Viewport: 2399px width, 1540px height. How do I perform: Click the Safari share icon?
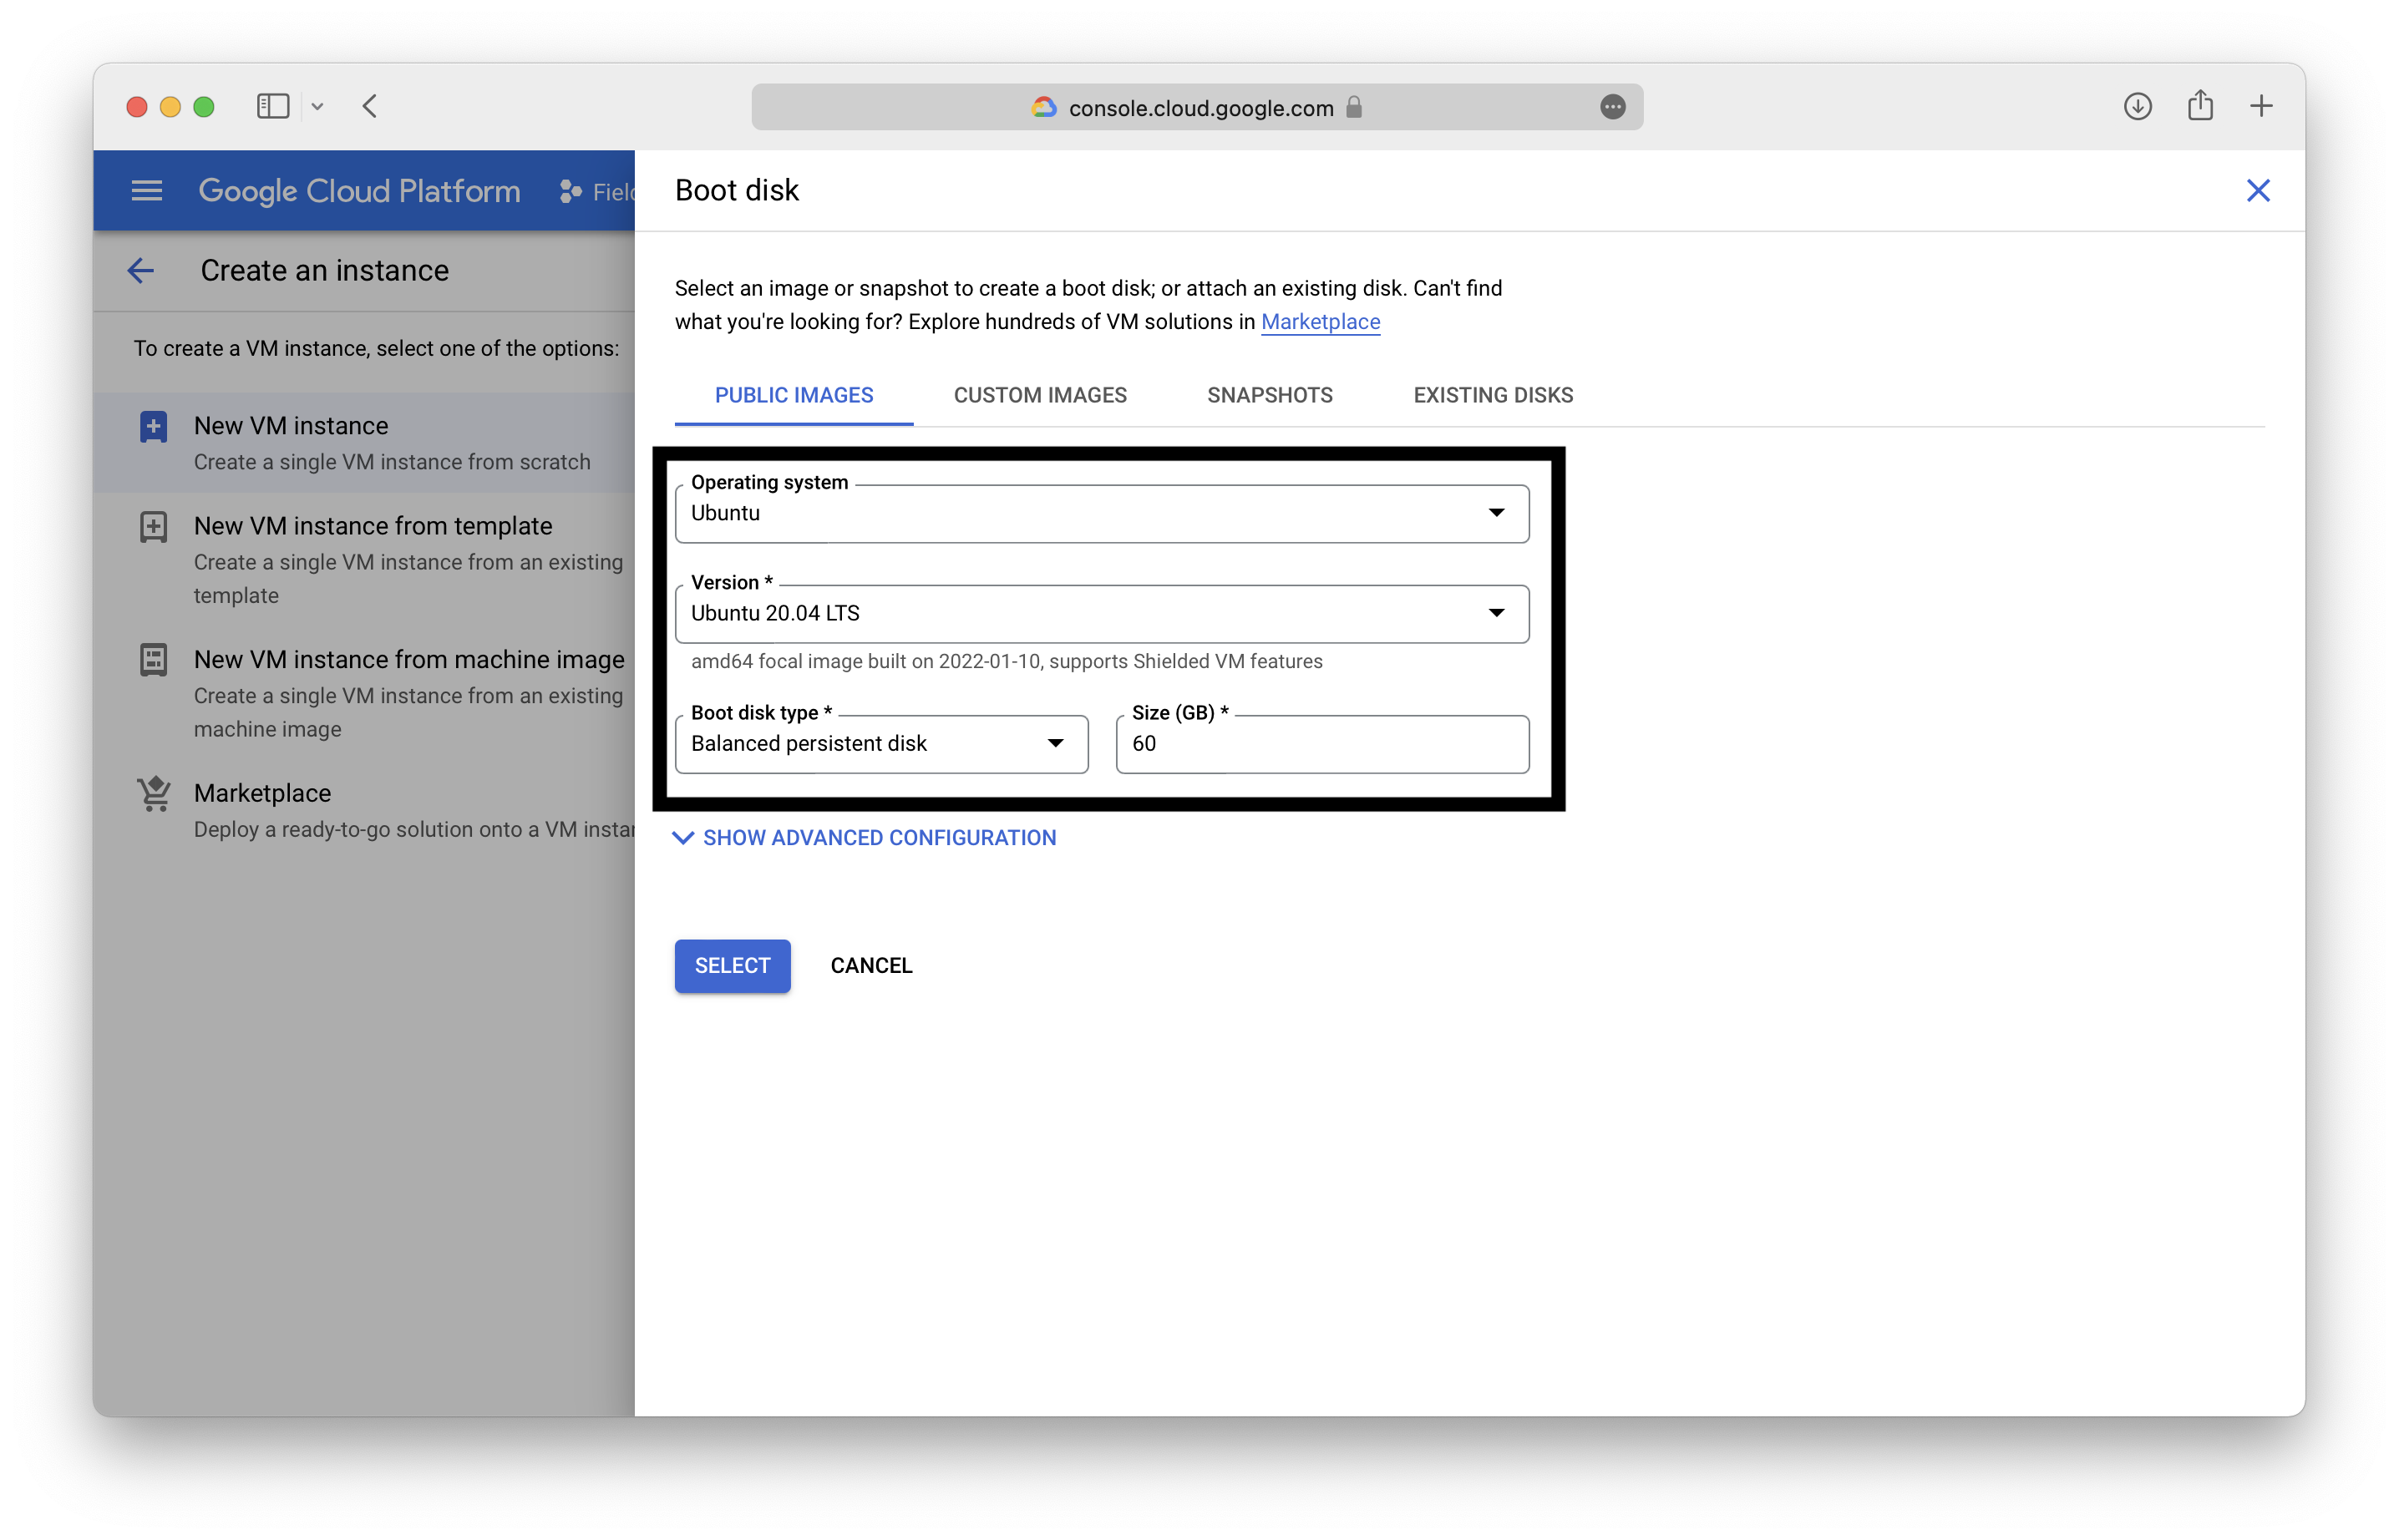tap(2199, 105)
